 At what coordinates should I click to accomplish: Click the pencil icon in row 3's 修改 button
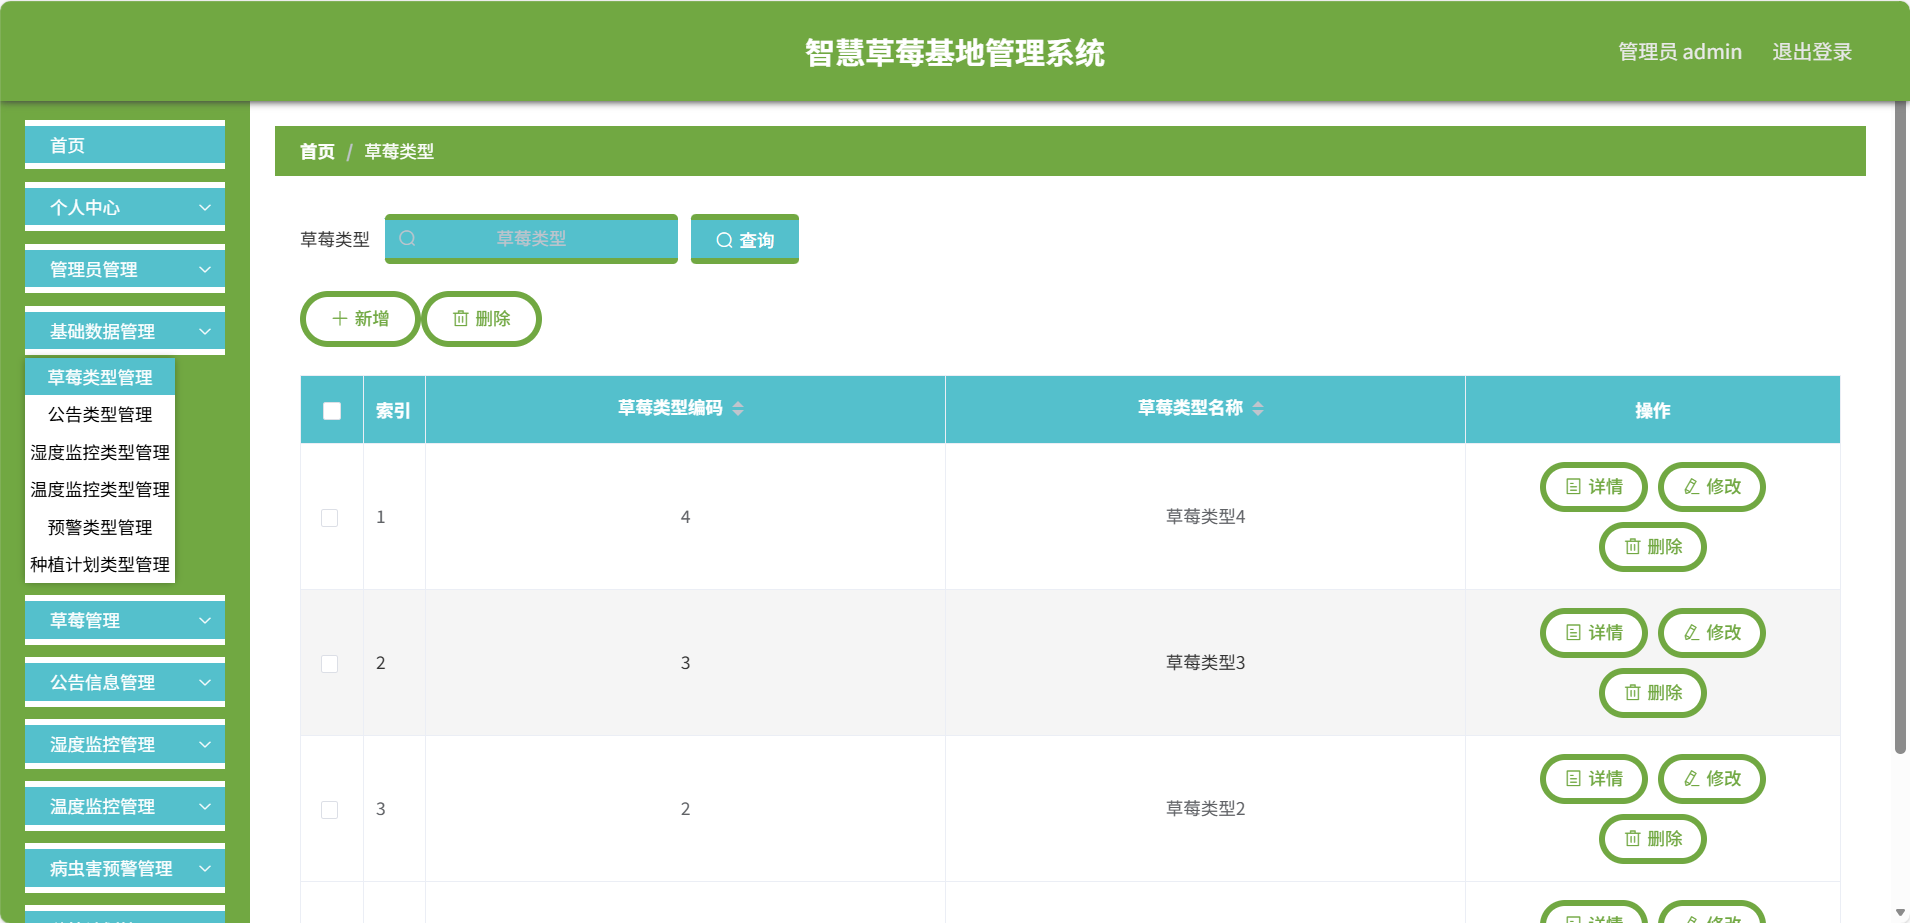(x=1691, y=778)
